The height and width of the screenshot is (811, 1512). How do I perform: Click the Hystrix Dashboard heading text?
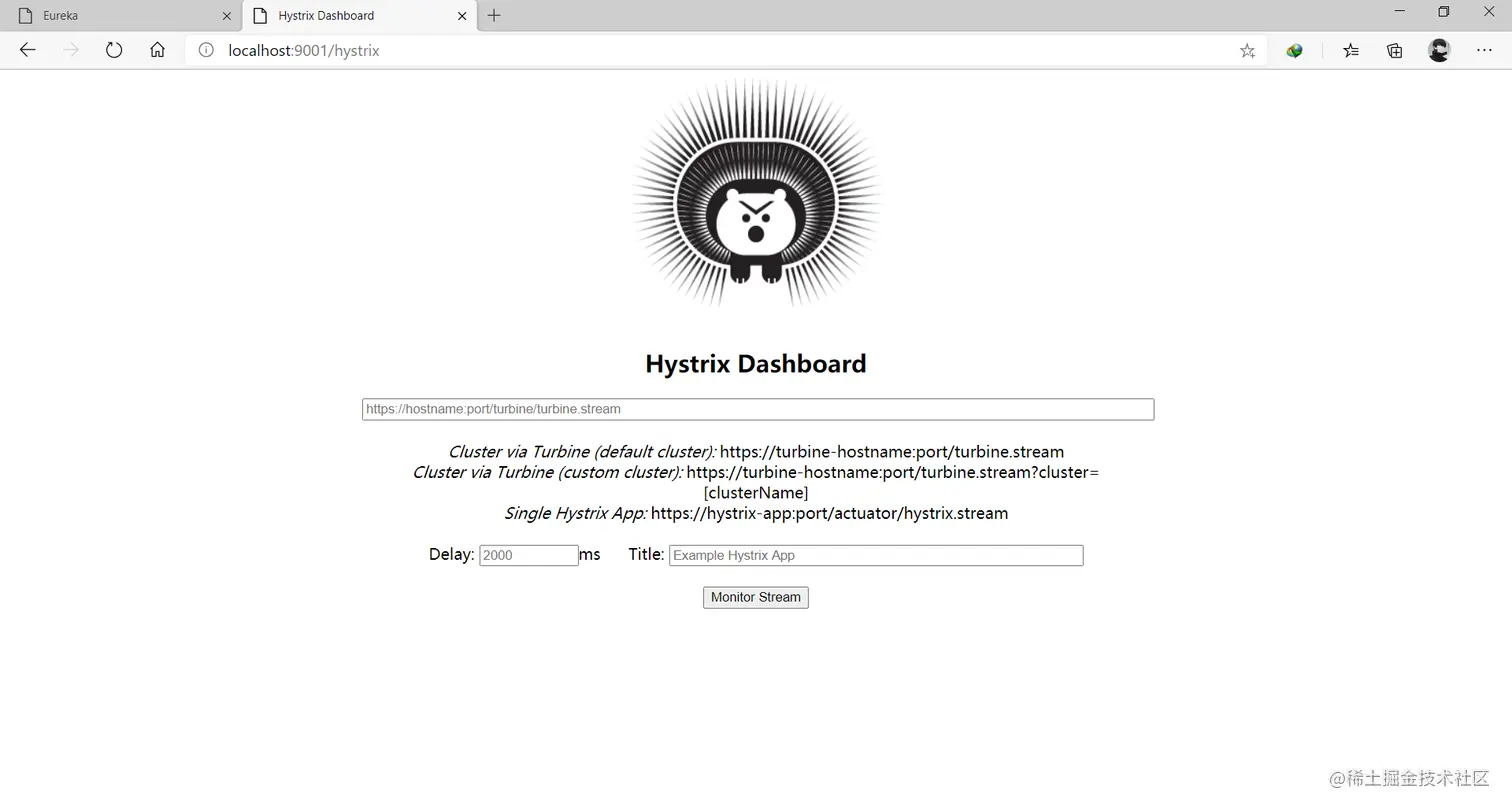click(756, 363)
